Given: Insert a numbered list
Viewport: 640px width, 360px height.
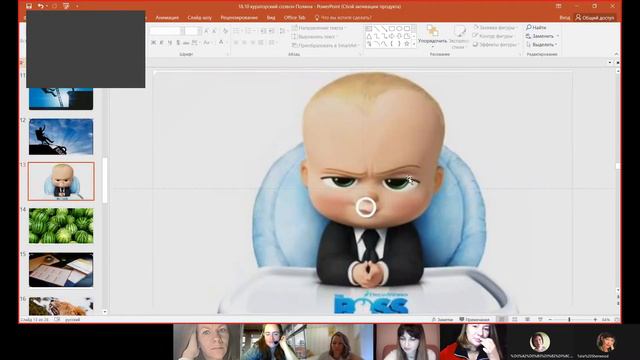Looking at the screenshot, I should 249,31.
